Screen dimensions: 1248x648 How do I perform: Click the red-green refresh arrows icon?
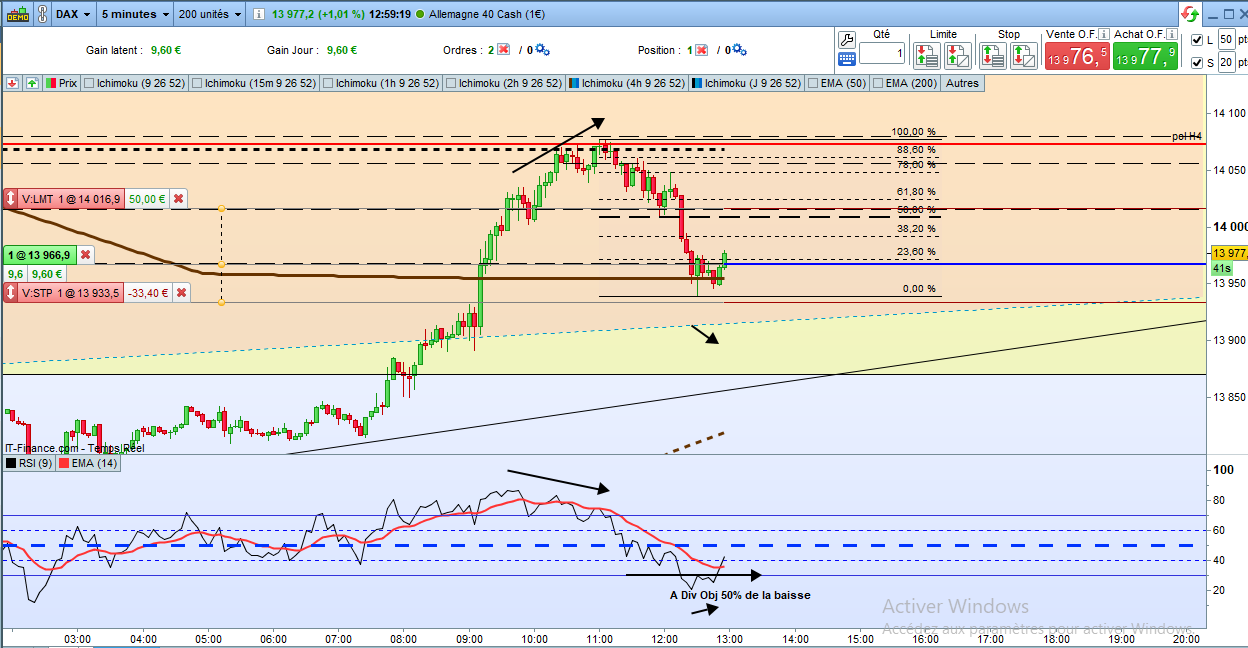click(1190, 14)
